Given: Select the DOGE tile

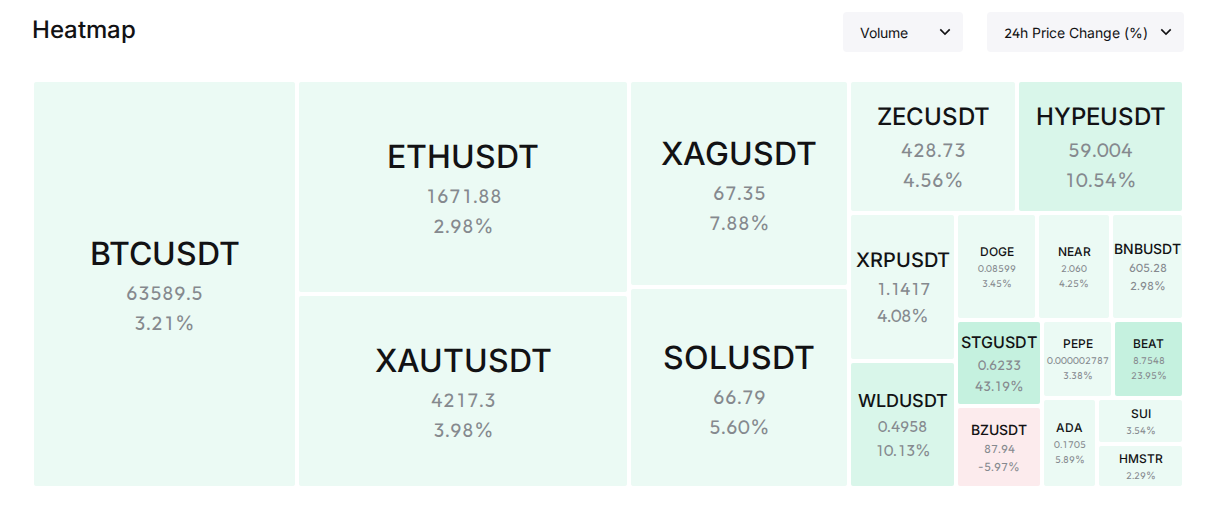Looking at the screenshot, I should [997, 266].
